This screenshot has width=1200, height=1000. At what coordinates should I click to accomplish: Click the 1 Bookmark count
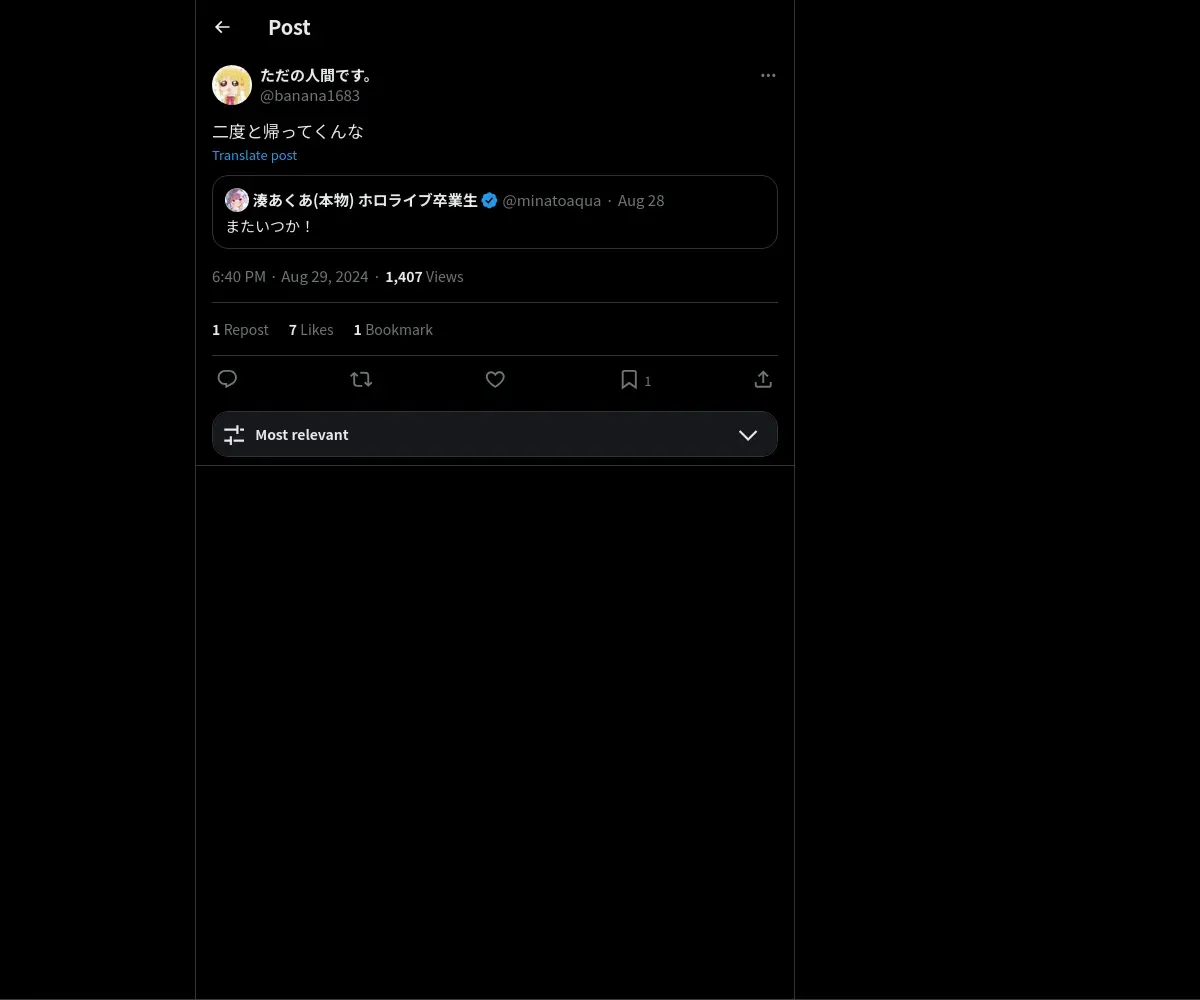[x=393, y=330]
